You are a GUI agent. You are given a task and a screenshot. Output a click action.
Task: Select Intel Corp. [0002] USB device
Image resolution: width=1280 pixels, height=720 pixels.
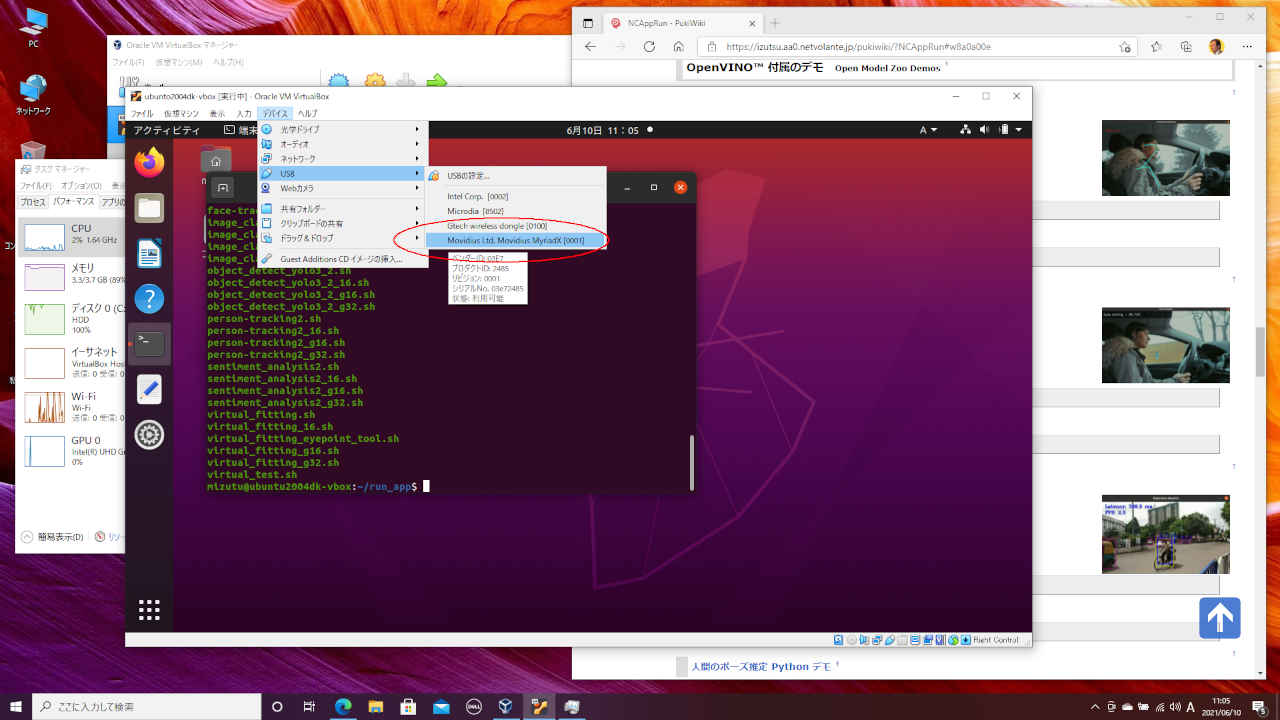[x=517, y=196]
